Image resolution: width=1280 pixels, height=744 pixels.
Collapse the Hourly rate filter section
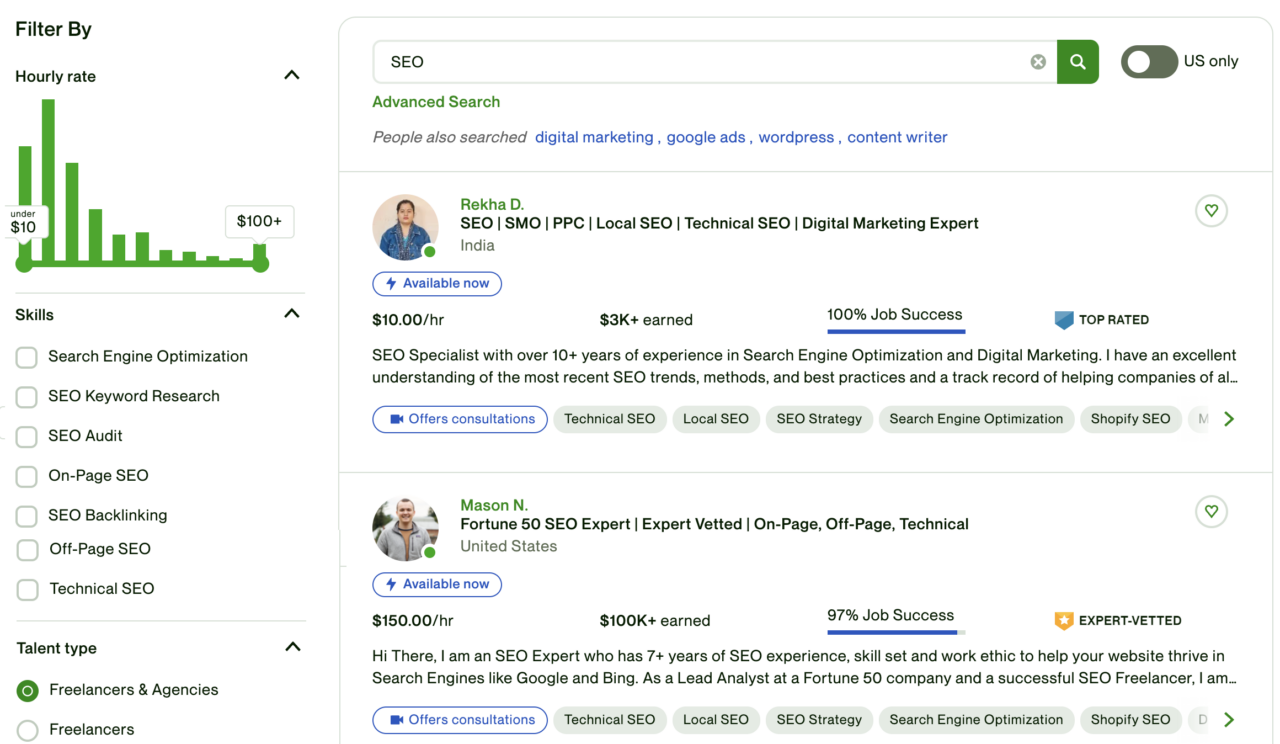coord(291,76)
